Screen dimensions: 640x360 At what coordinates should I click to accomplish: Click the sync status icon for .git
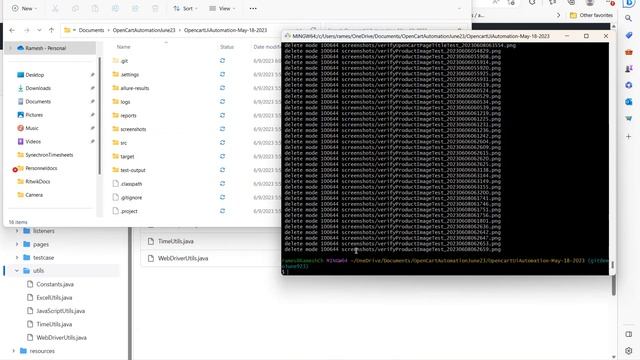(x=222, y=61)
